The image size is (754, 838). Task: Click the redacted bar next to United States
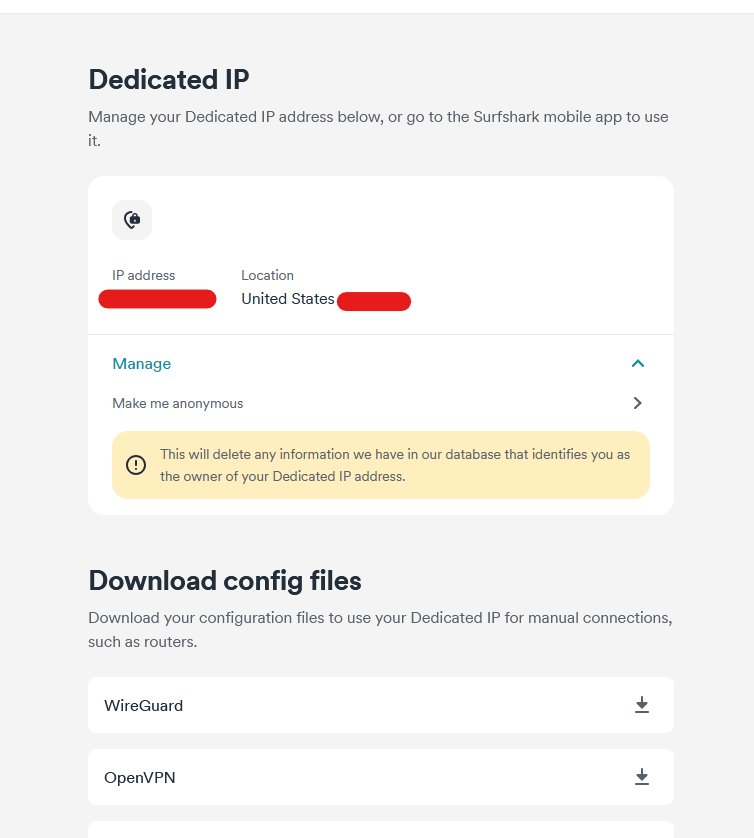coord(374,302)
